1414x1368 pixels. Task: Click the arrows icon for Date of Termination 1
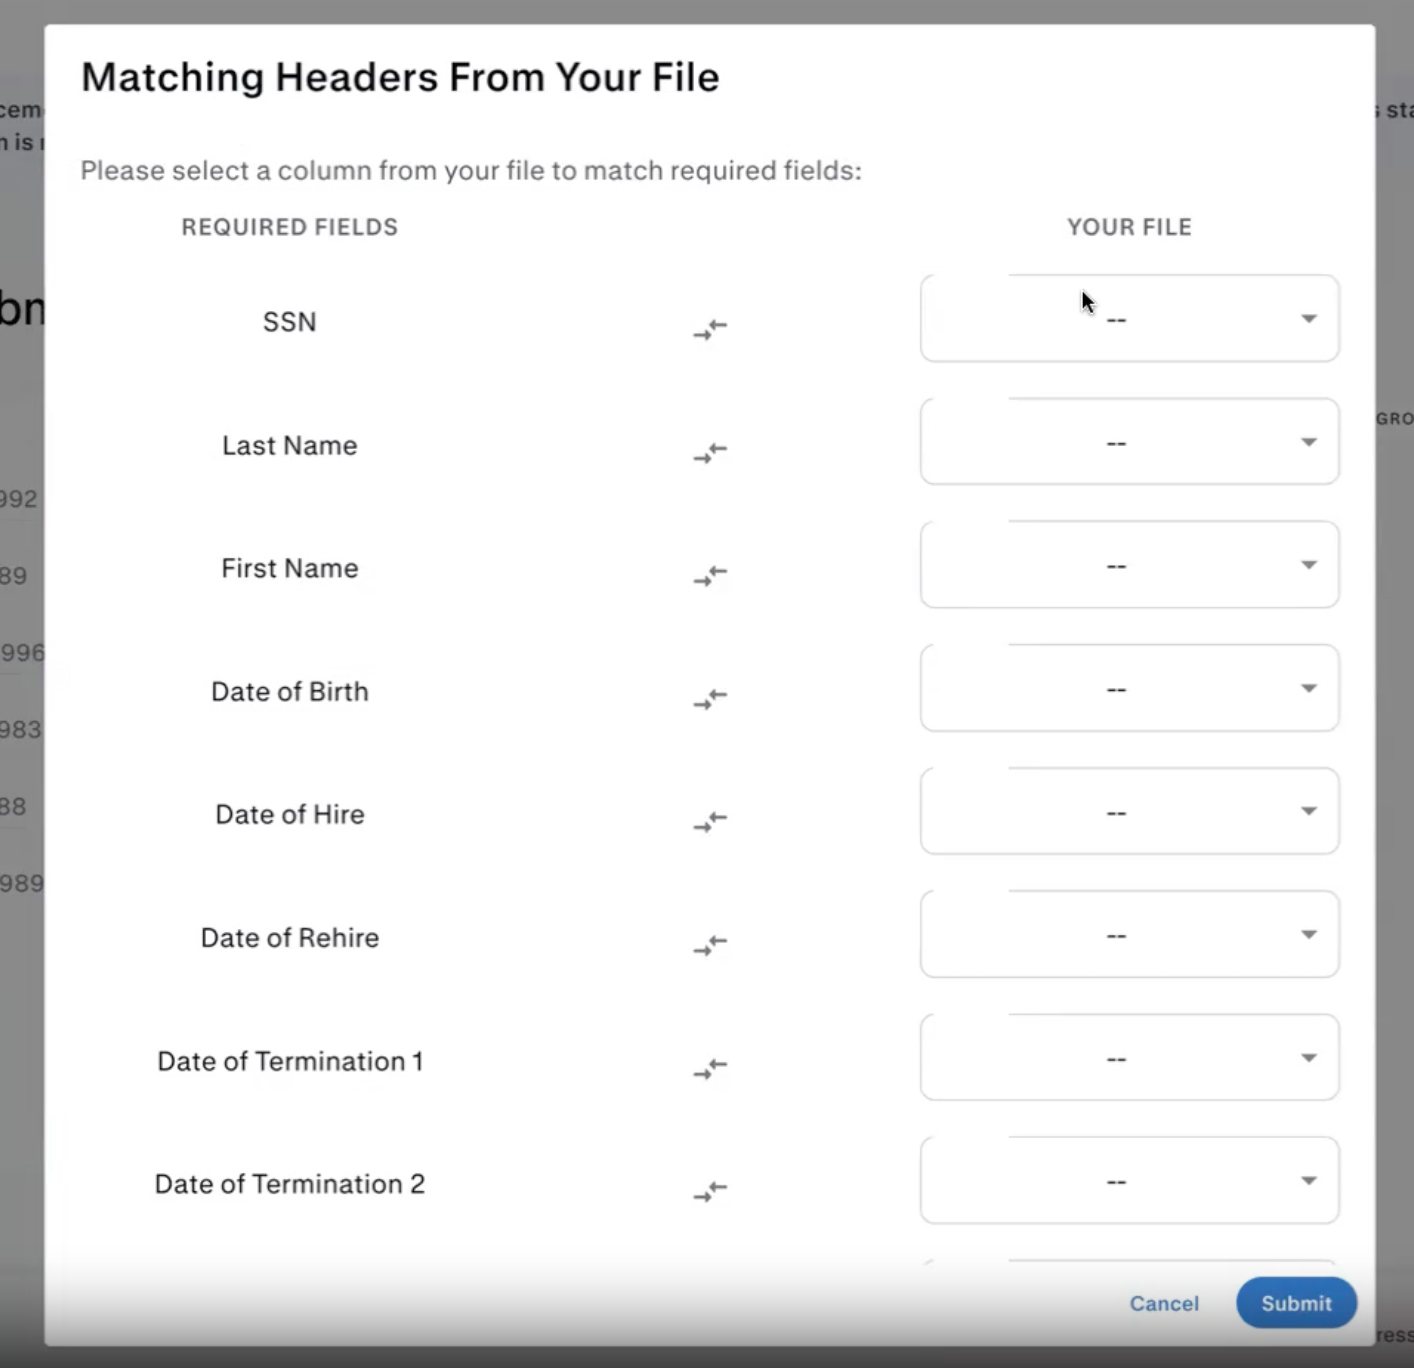click(710, 1068)
